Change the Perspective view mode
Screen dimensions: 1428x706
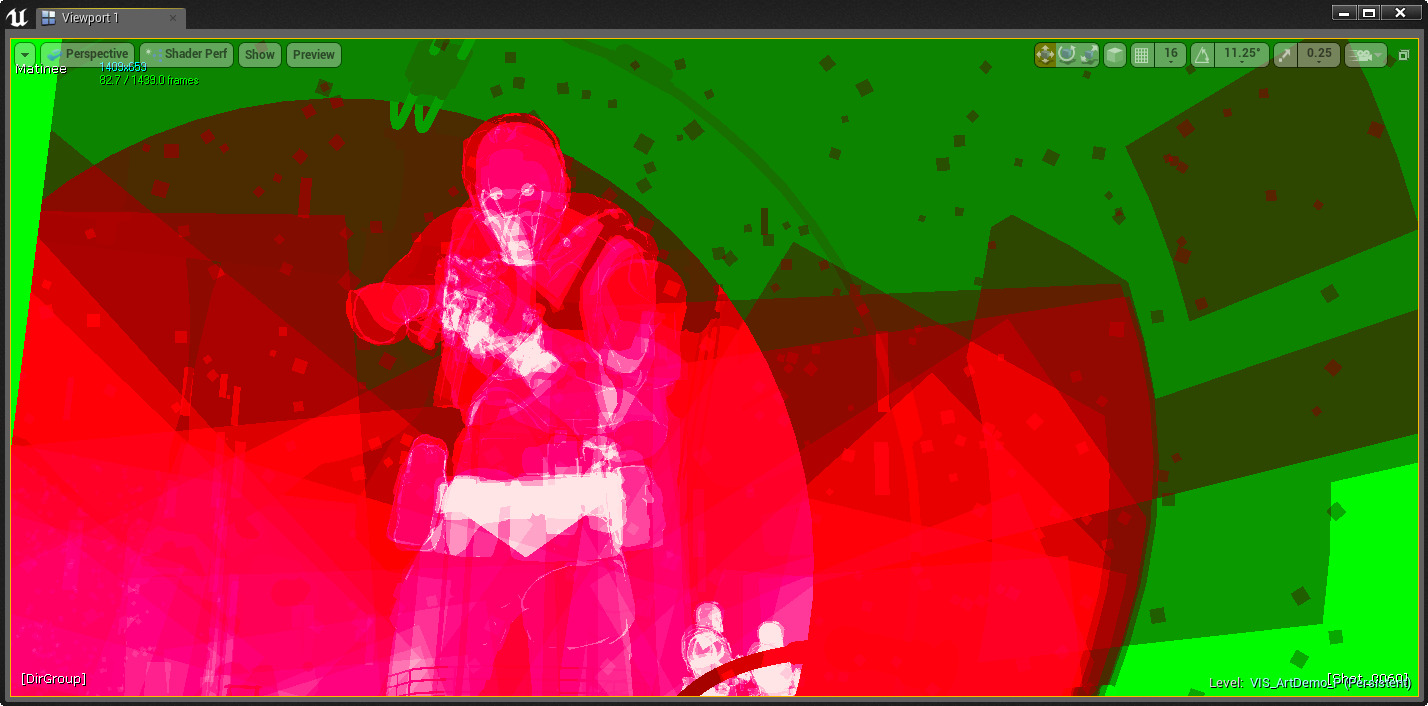pyautogui.click(x=88, y=54)
